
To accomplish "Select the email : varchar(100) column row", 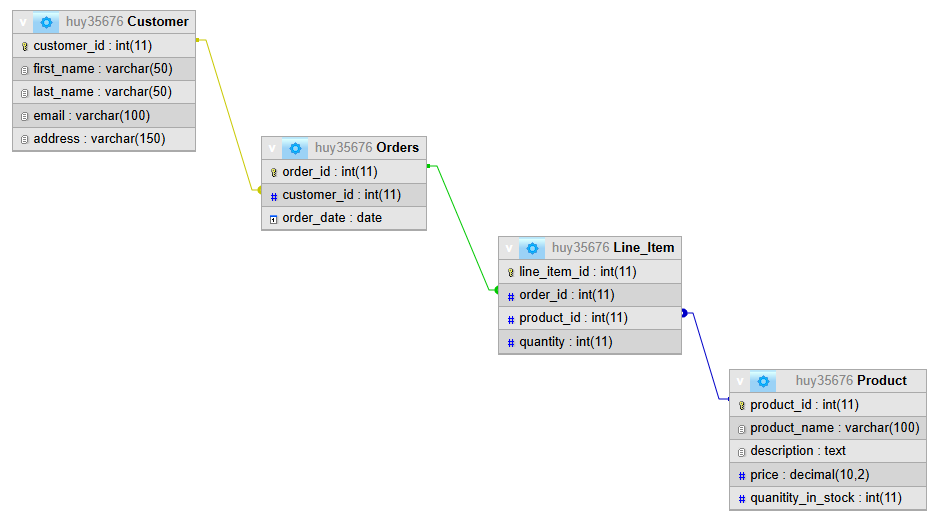I will click(104, 115).
